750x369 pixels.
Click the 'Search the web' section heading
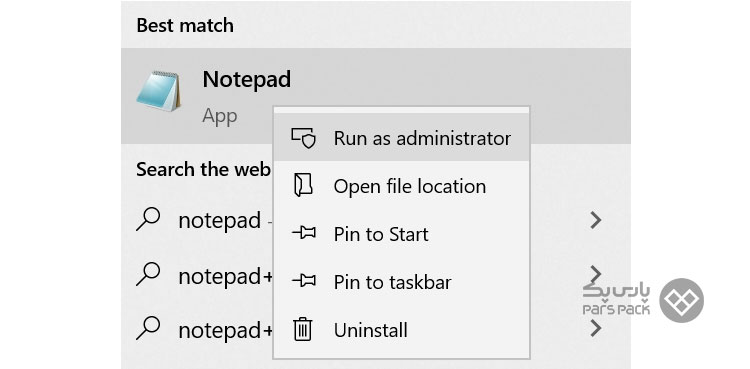(204, 169)
